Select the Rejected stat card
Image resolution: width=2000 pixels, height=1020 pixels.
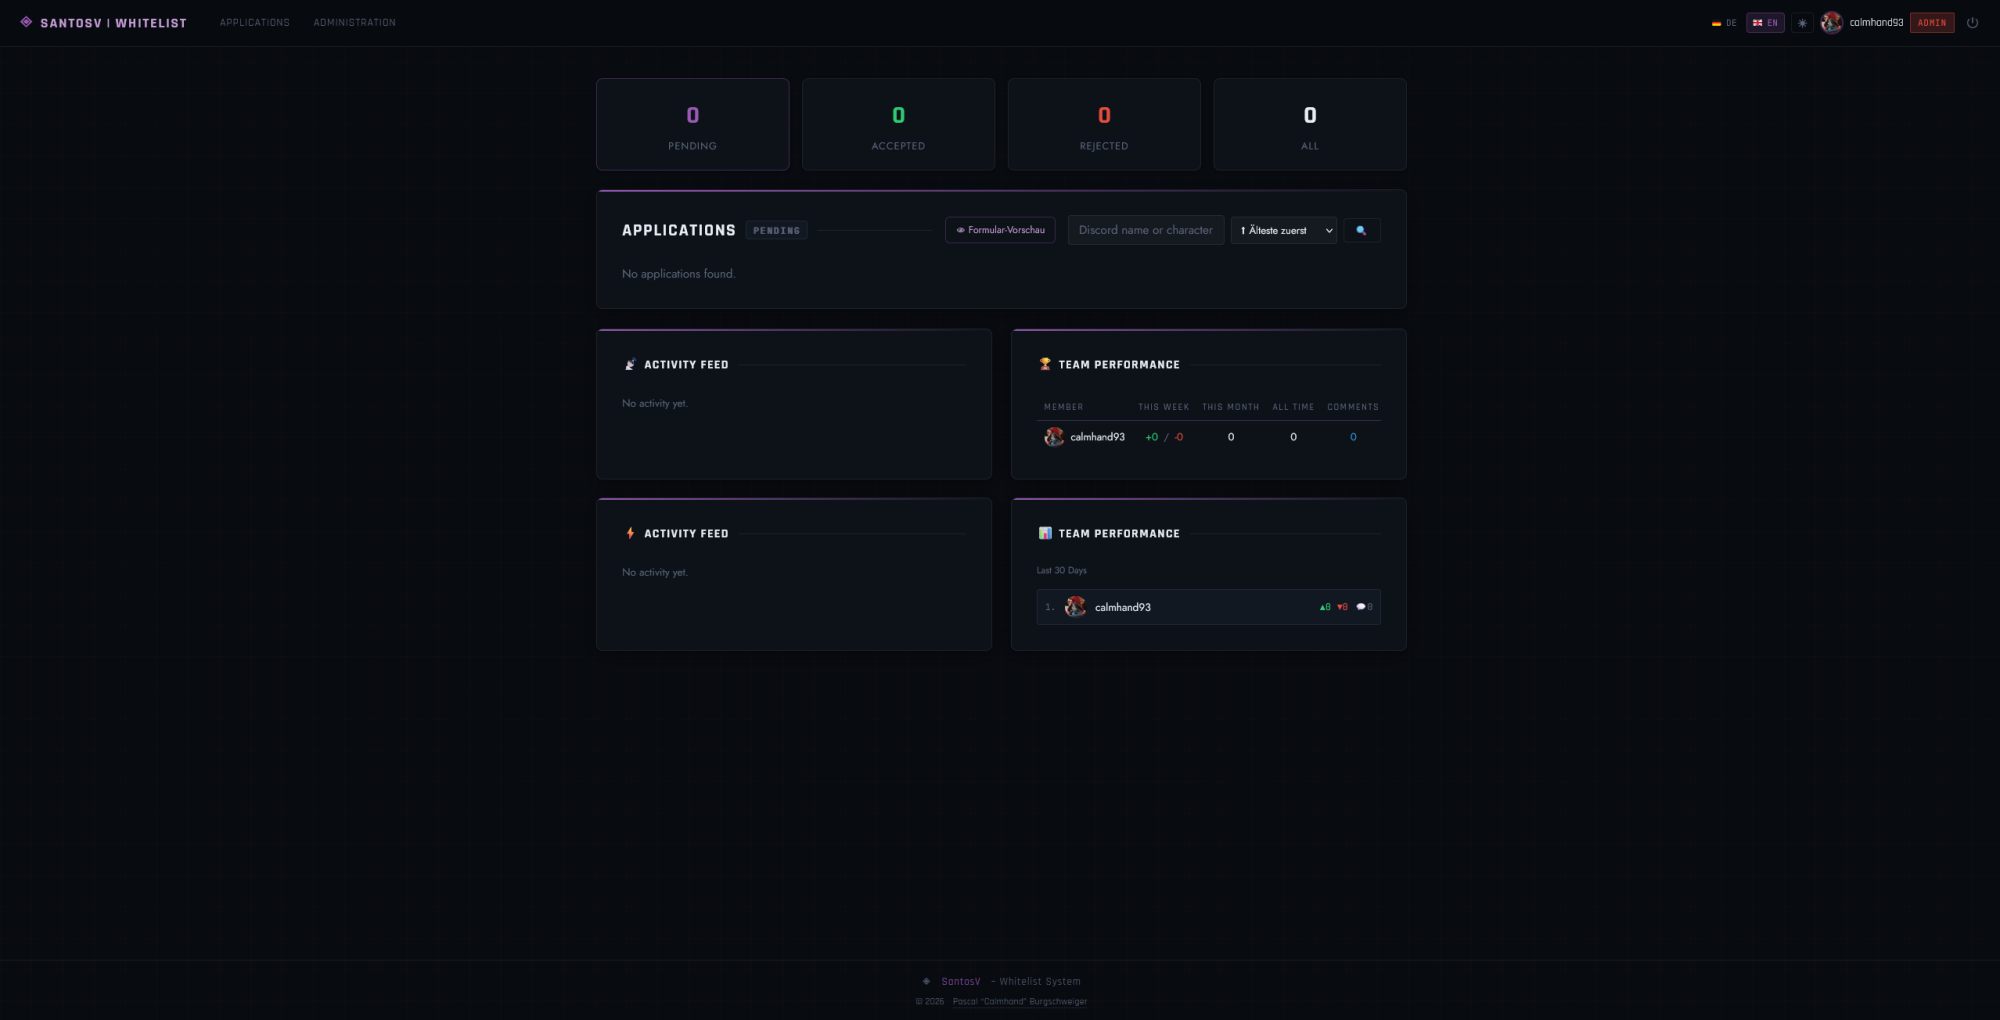pos(1104,124)
